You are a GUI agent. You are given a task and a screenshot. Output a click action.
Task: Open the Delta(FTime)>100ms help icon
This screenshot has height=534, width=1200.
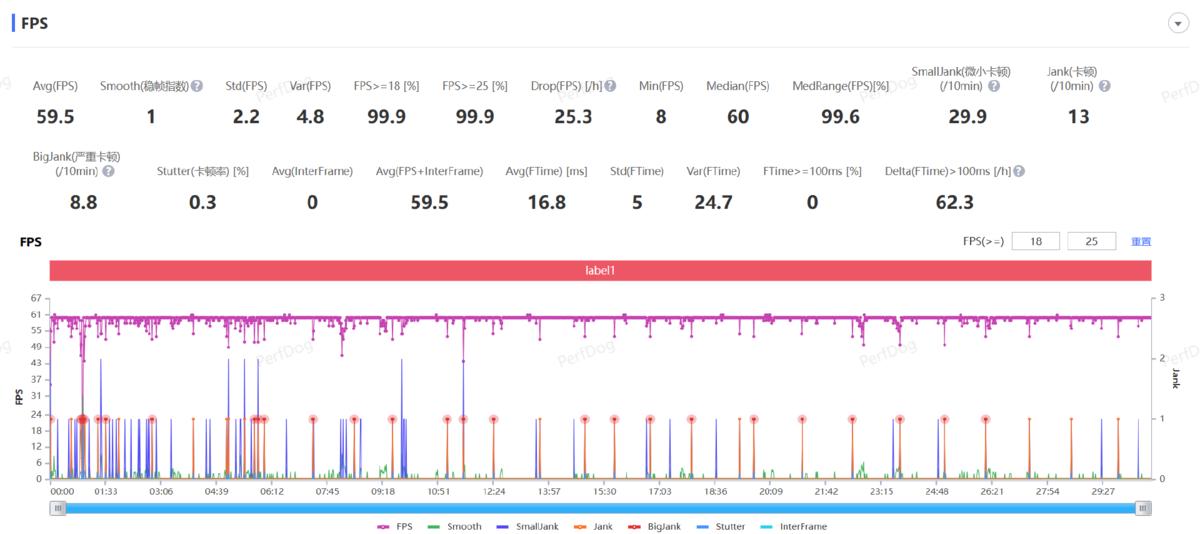[1019, 171]
